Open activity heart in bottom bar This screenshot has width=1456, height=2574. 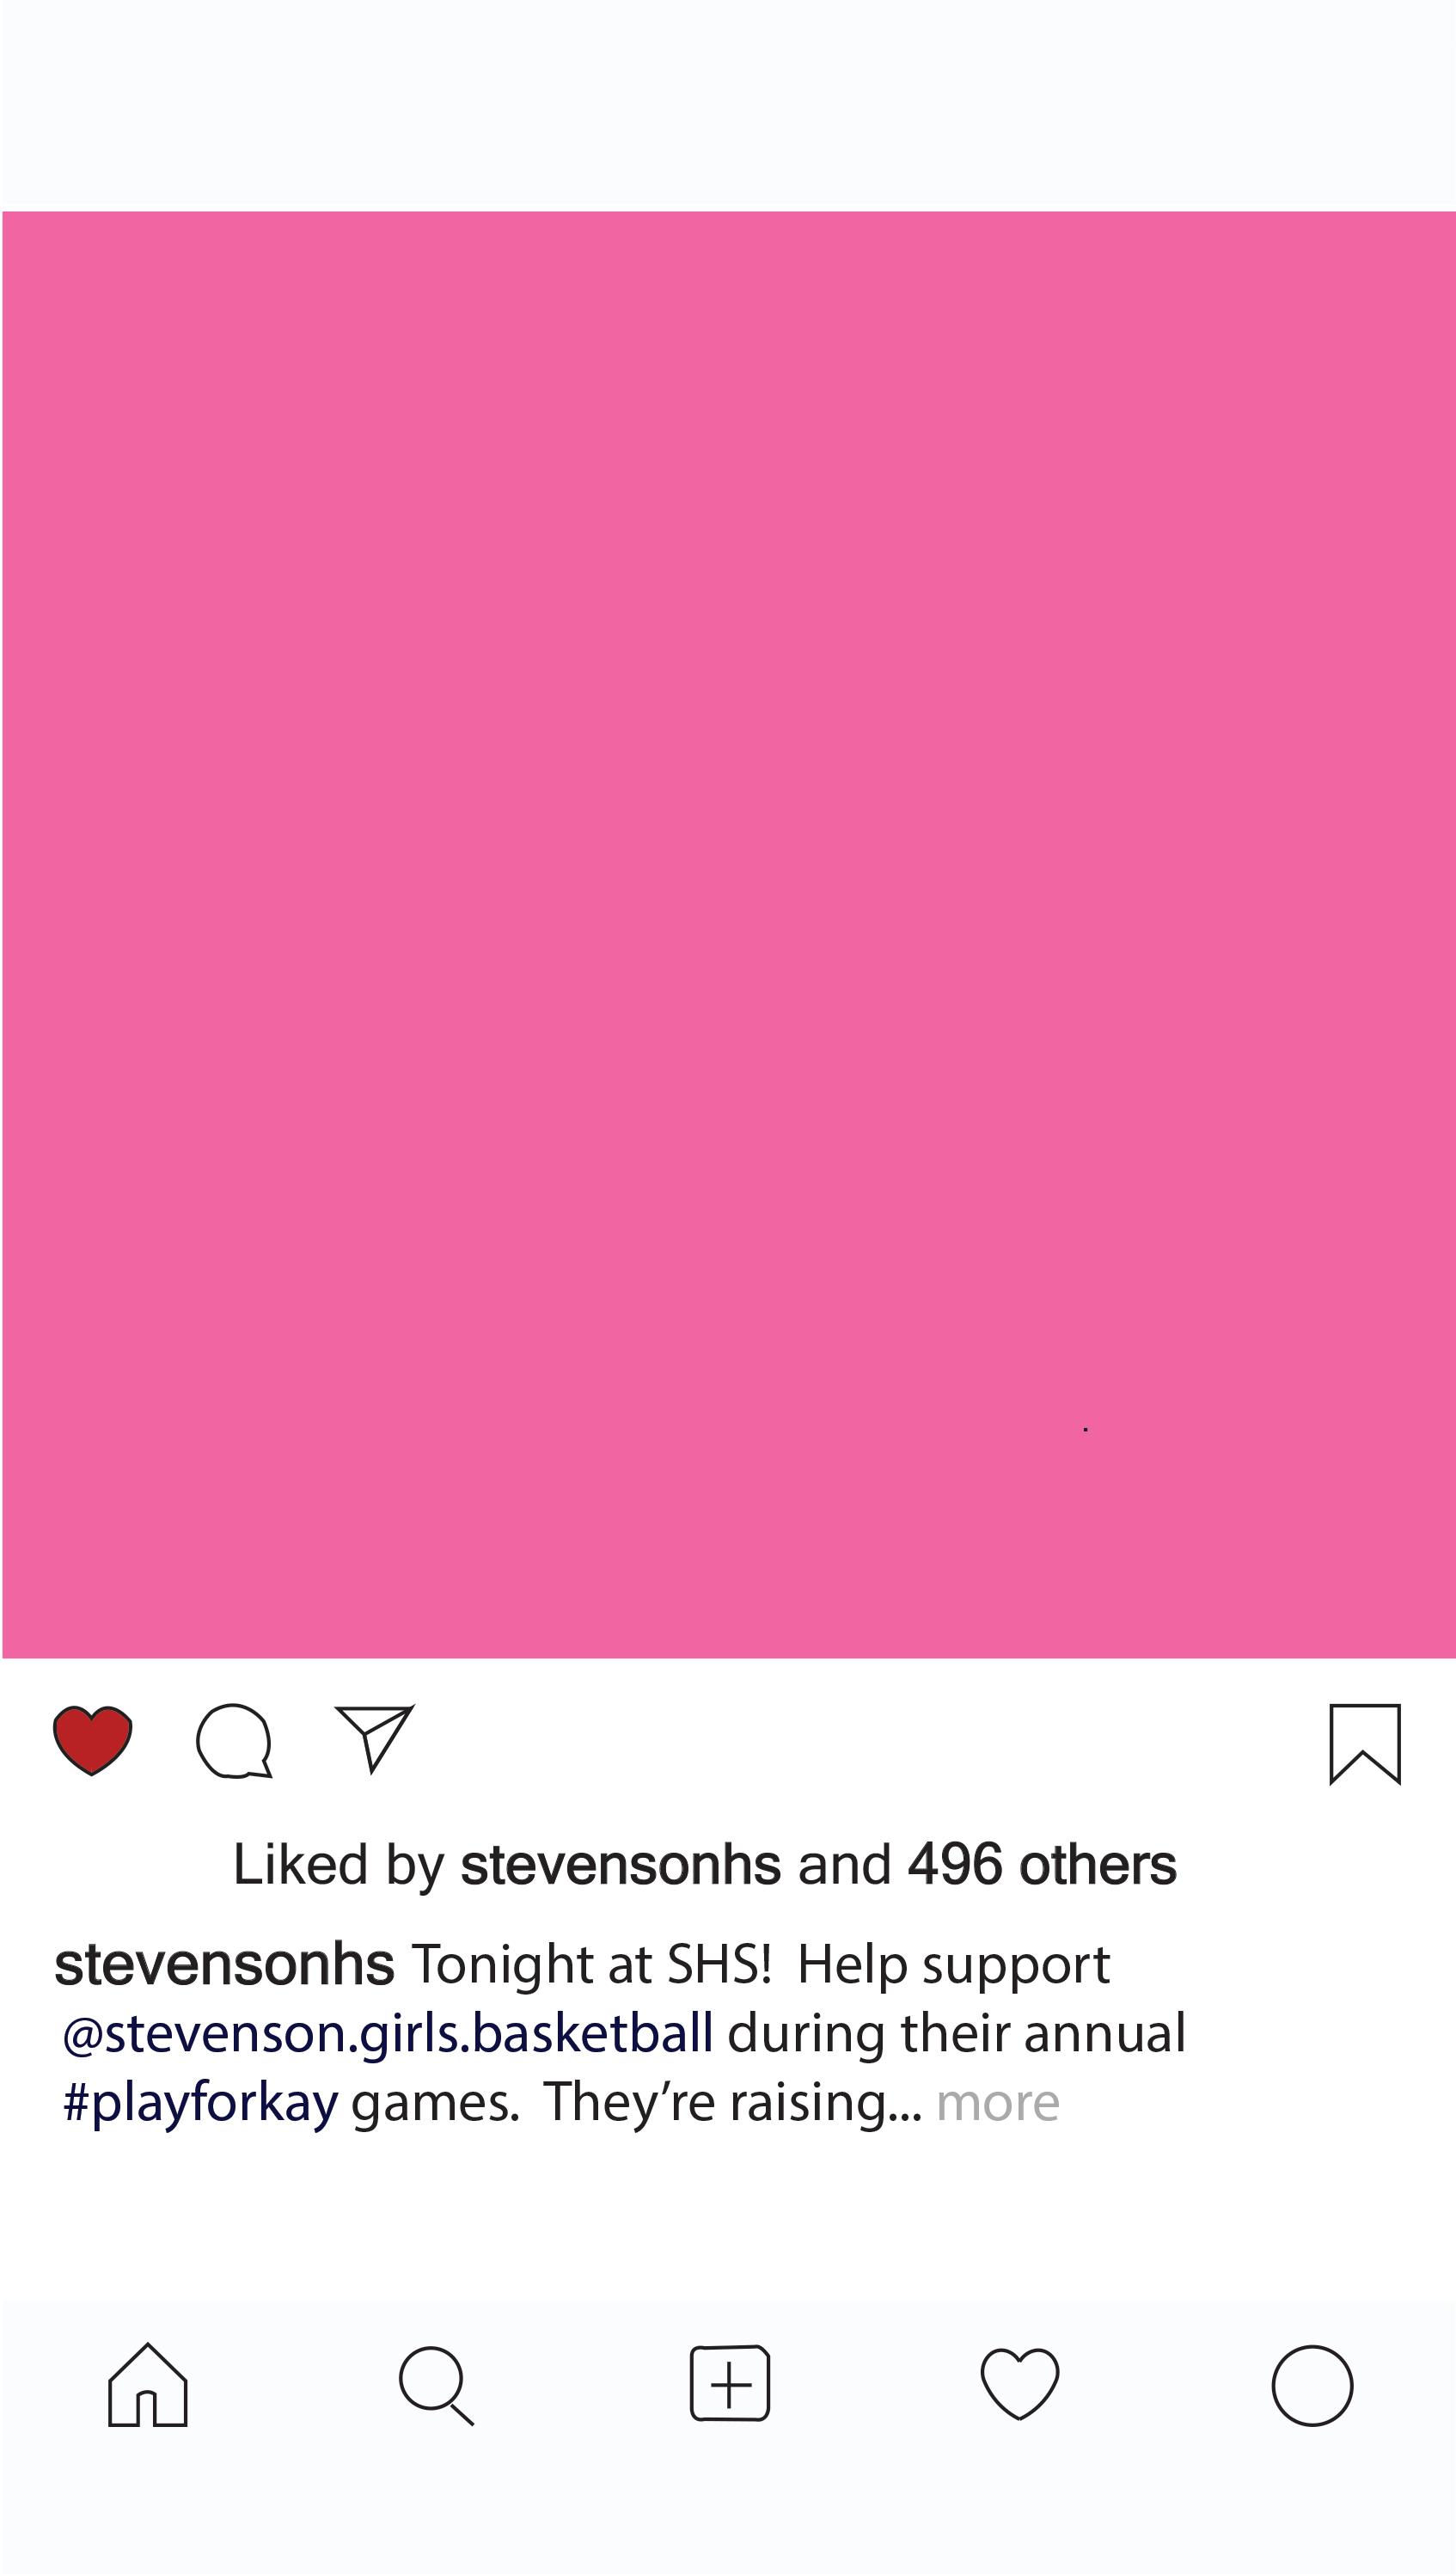(x=1020, y=2384)
